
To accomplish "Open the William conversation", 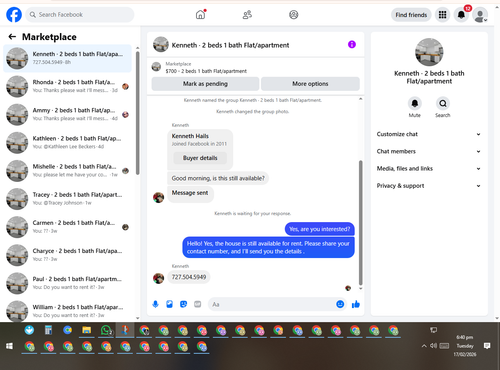I will tap(67, 311).
